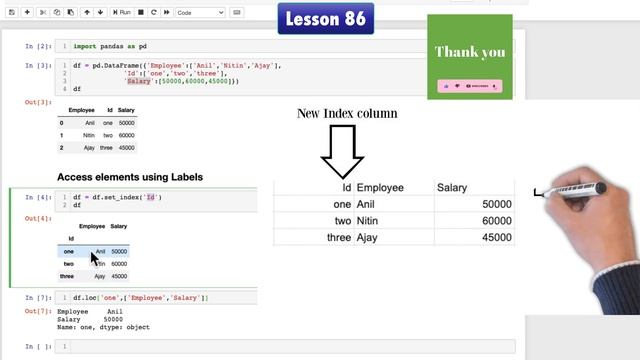Click the 'Employee' header in the Out[3] table

pos(81,110)
